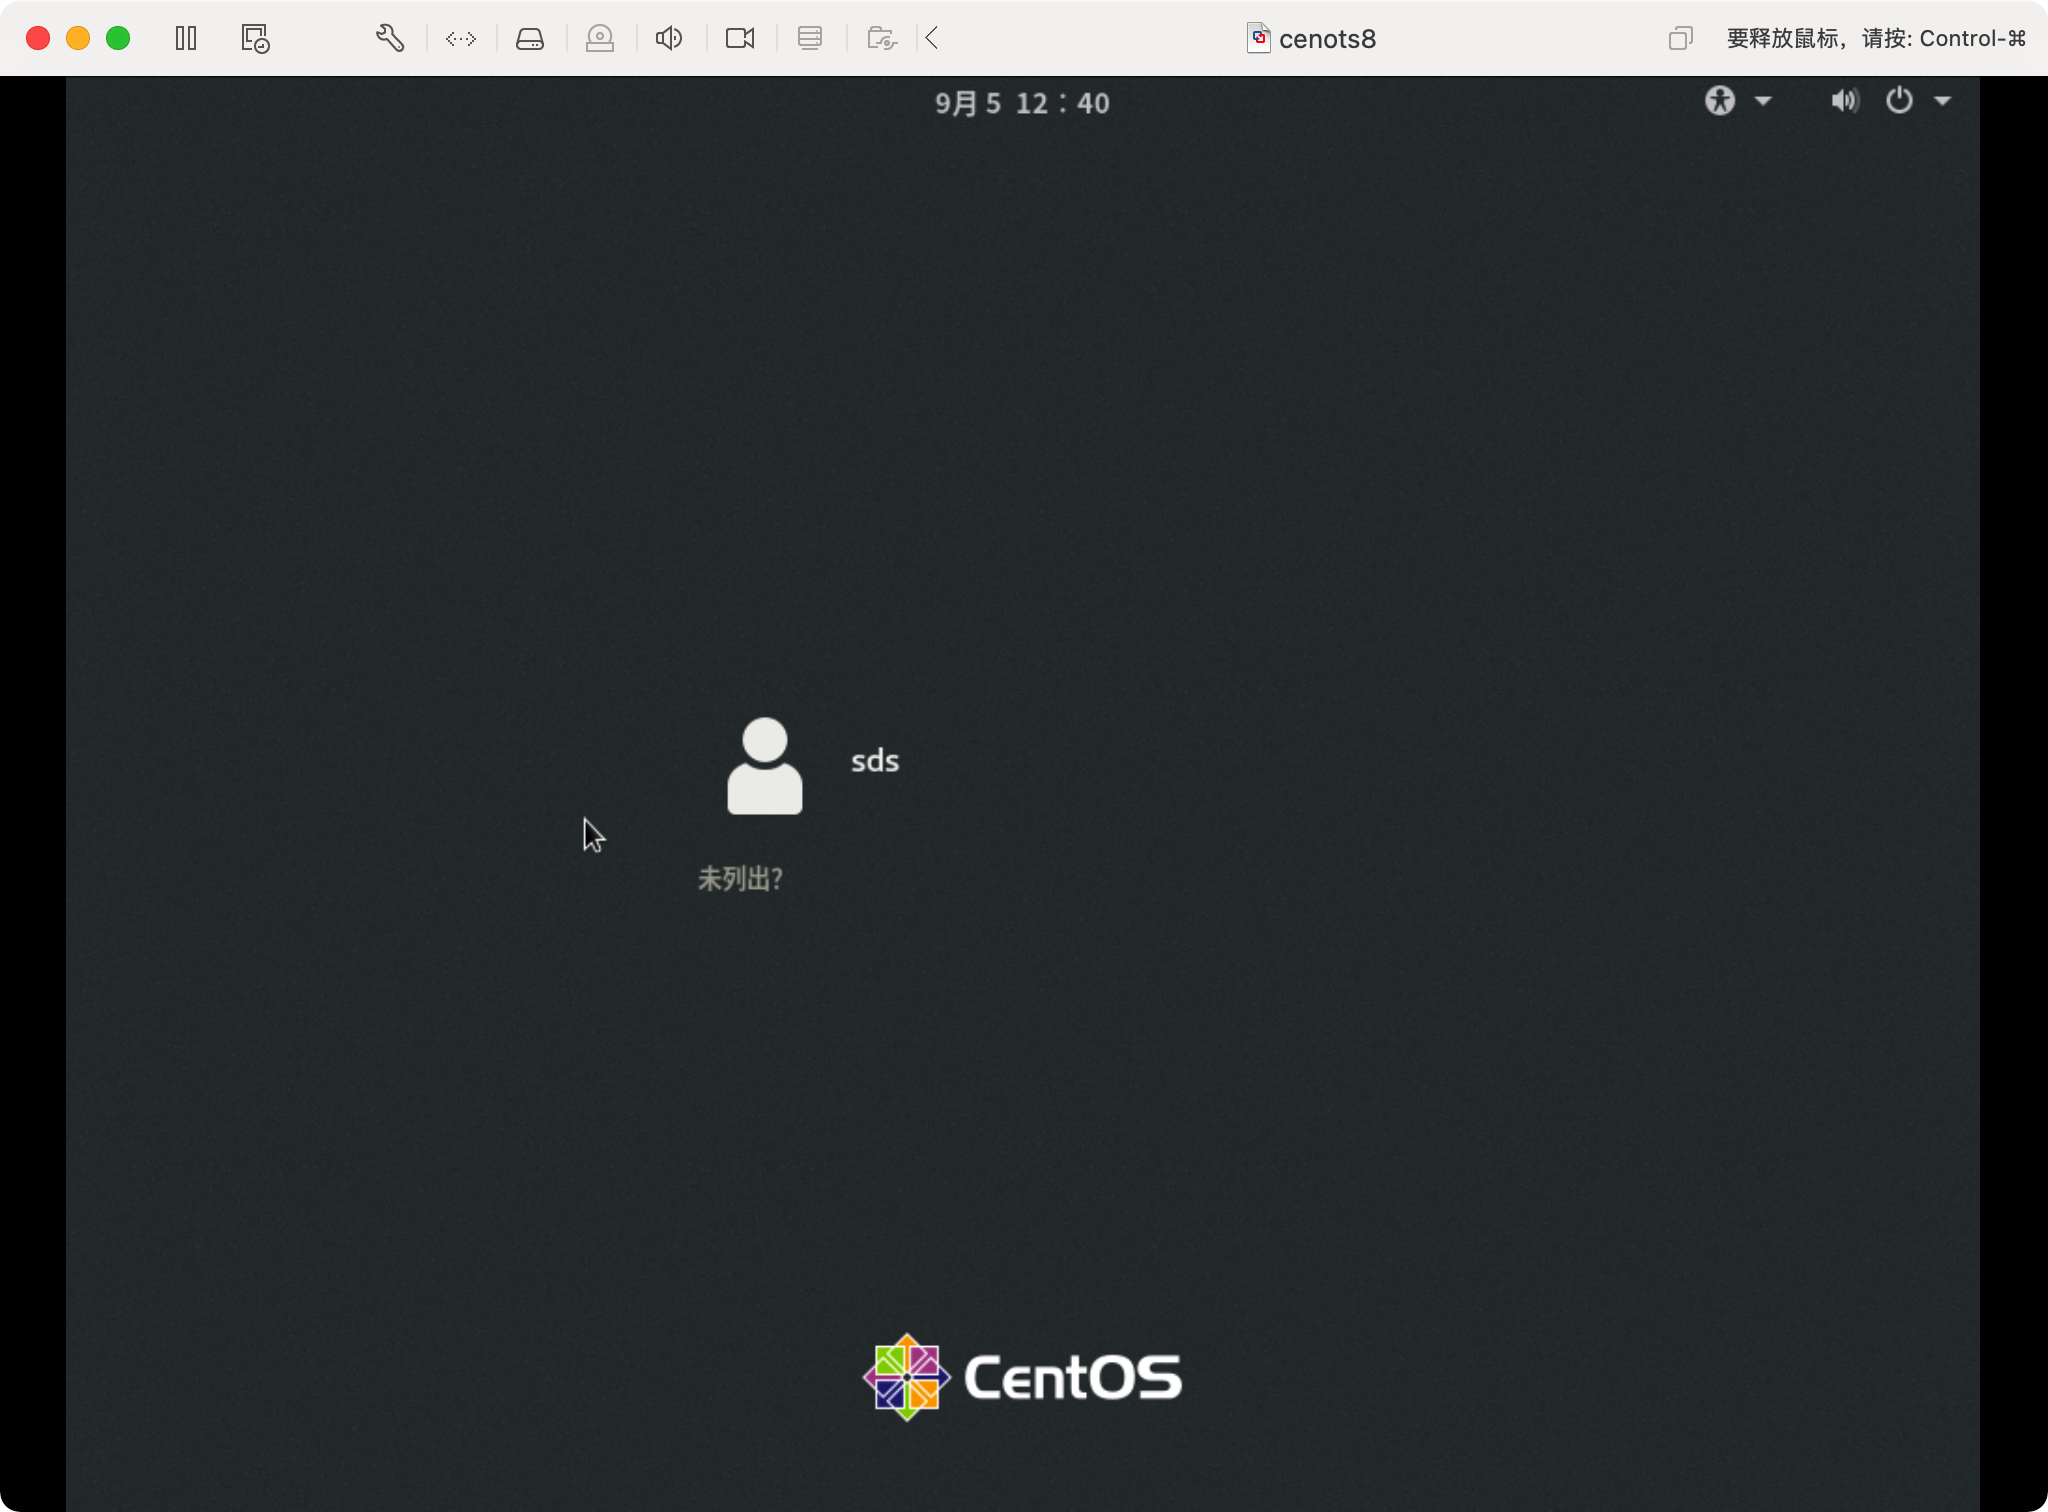
Task: Click the CD/DVD drive toolbar icon
Action: click(x=600, y=39)
